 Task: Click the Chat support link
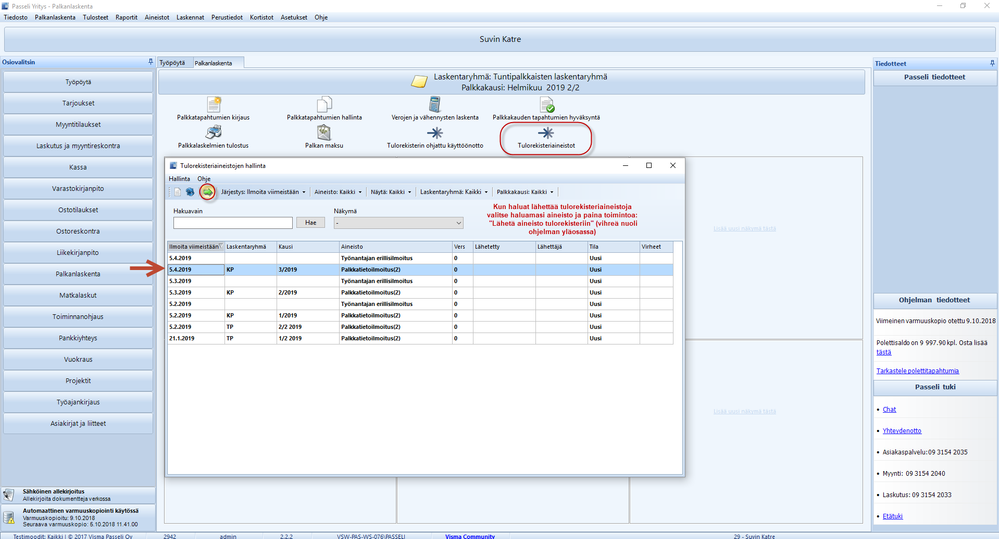889,410
